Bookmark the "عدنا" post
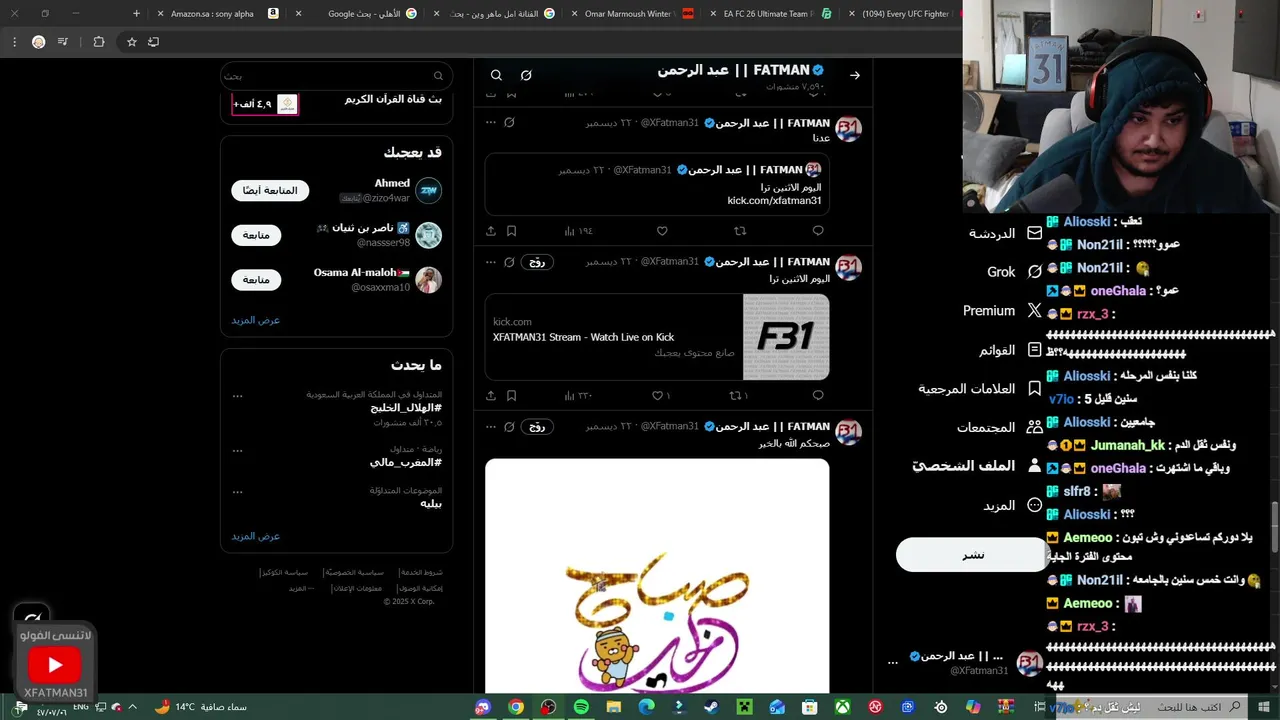 (x=511, y=231)
